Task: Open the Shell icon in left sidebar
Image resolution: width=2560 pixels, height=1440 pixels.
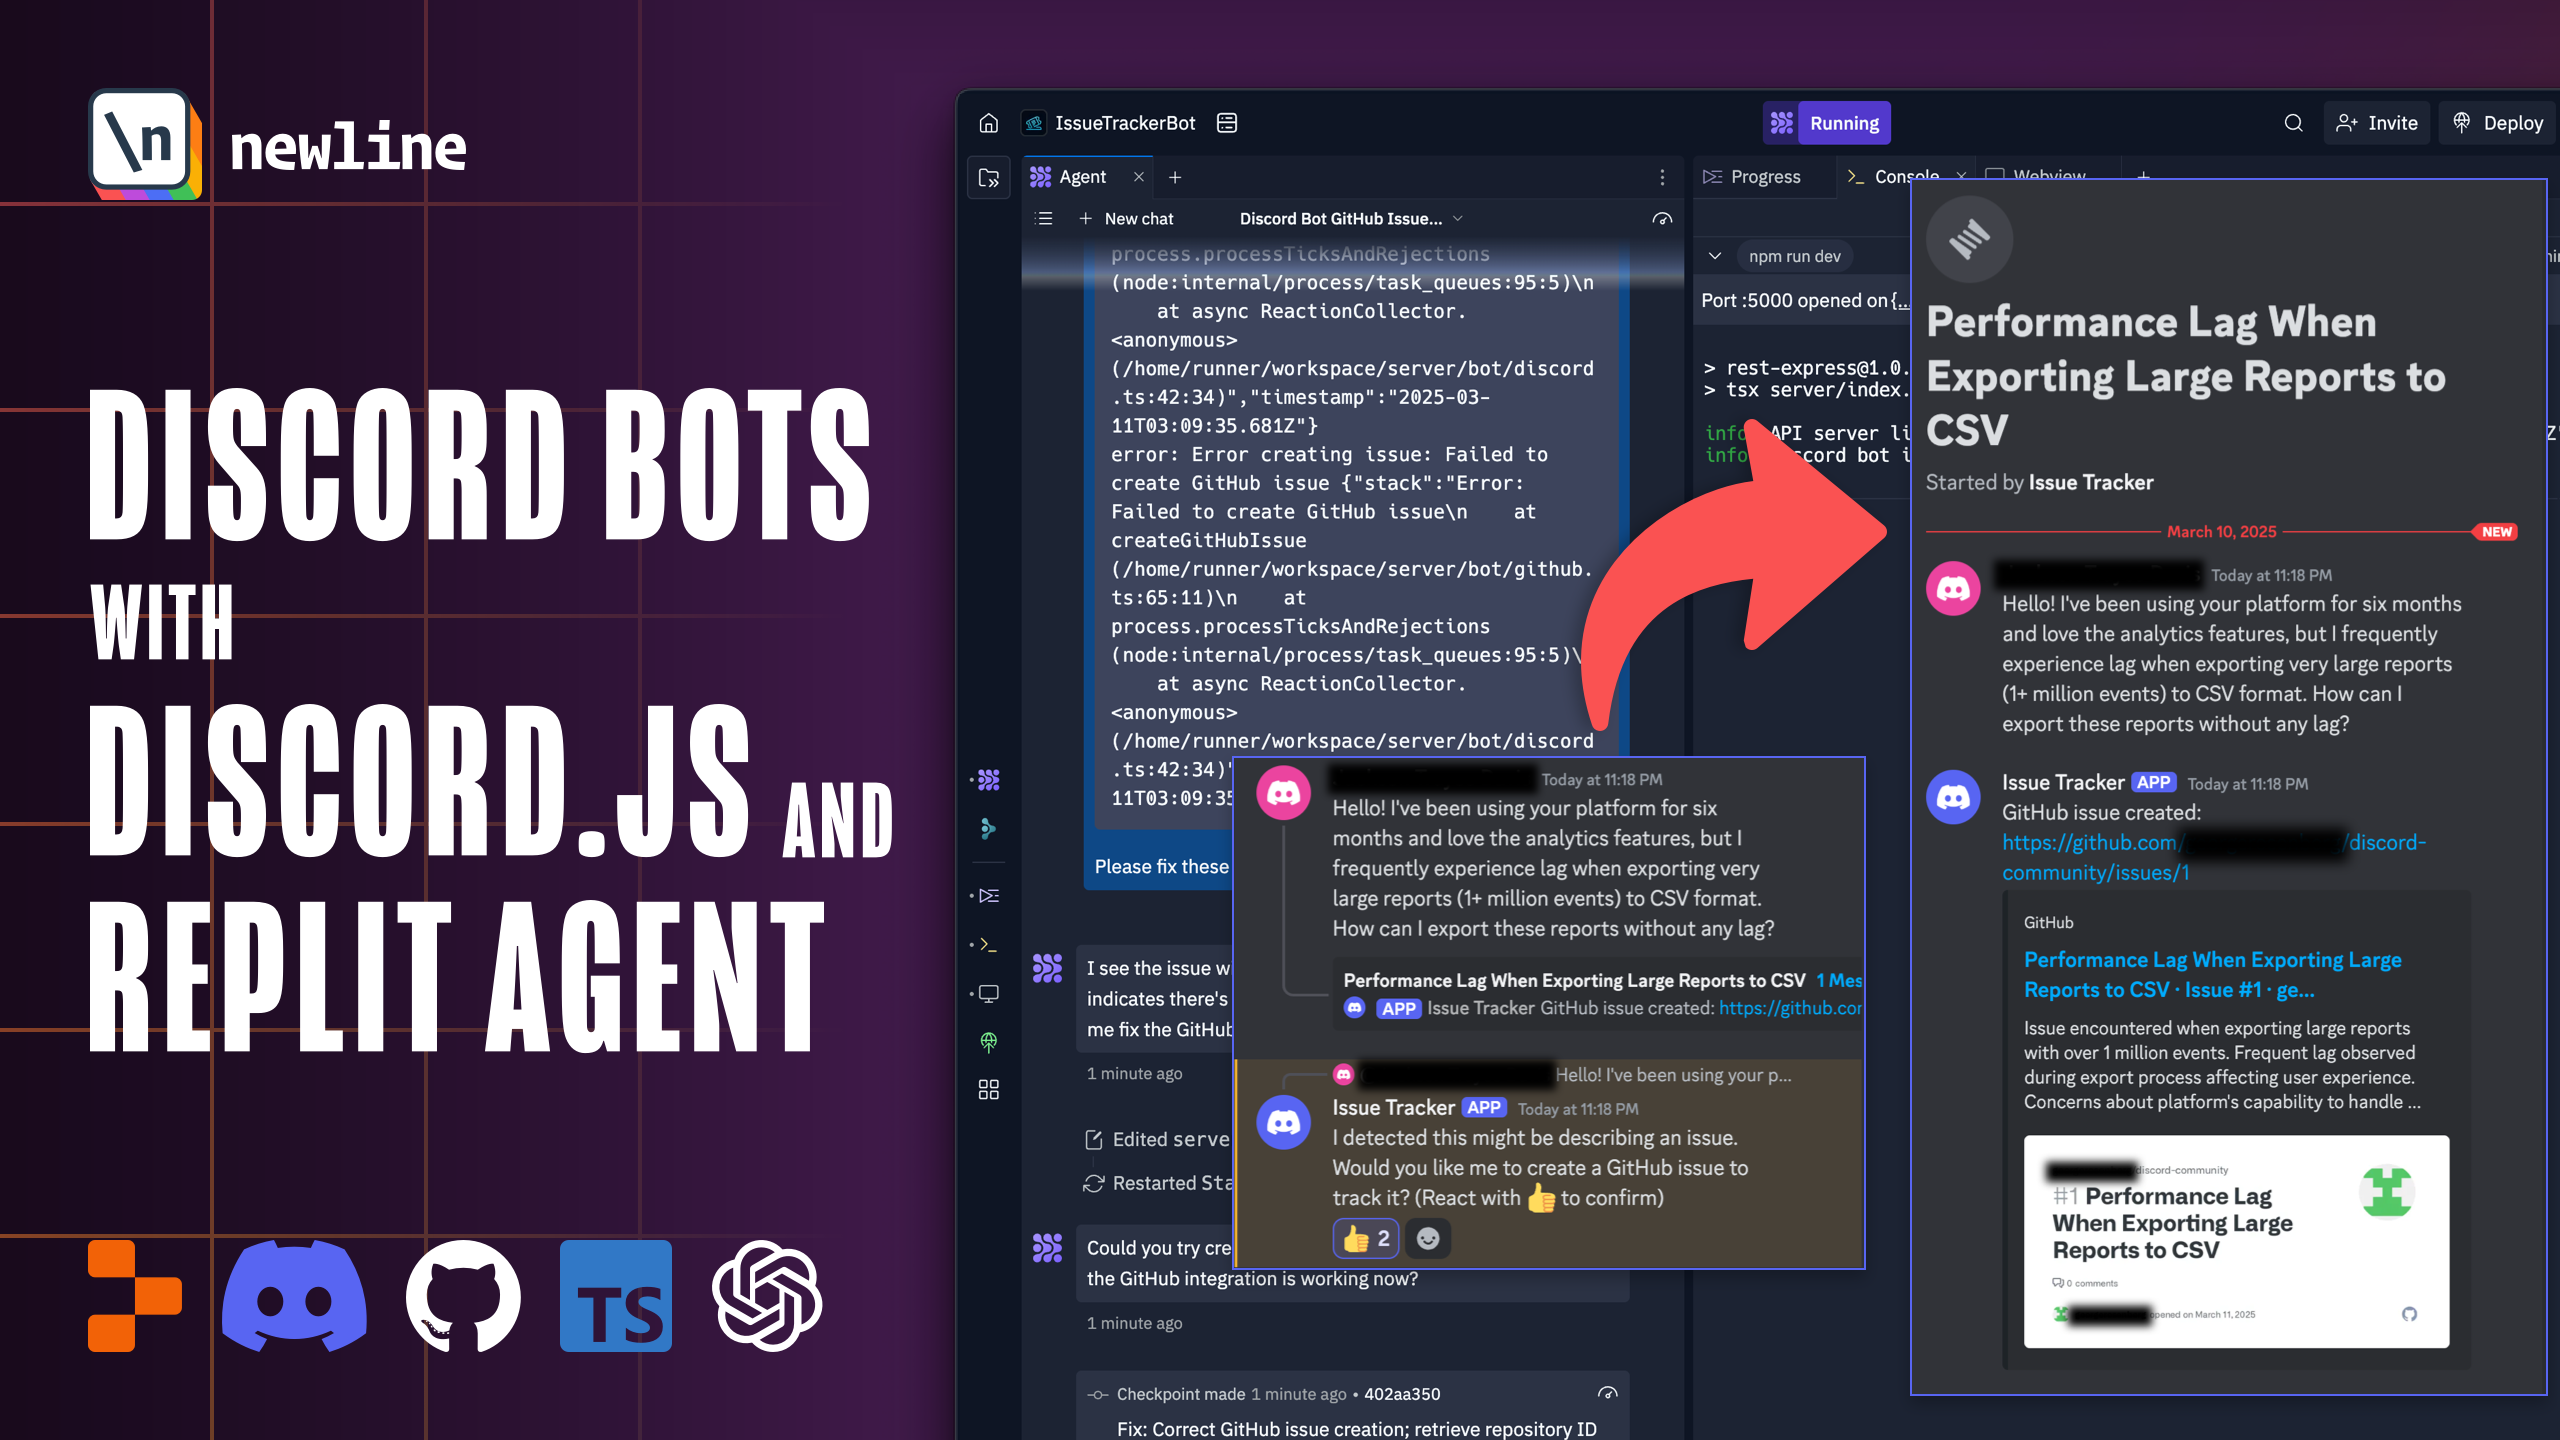Action: [988, 944]
